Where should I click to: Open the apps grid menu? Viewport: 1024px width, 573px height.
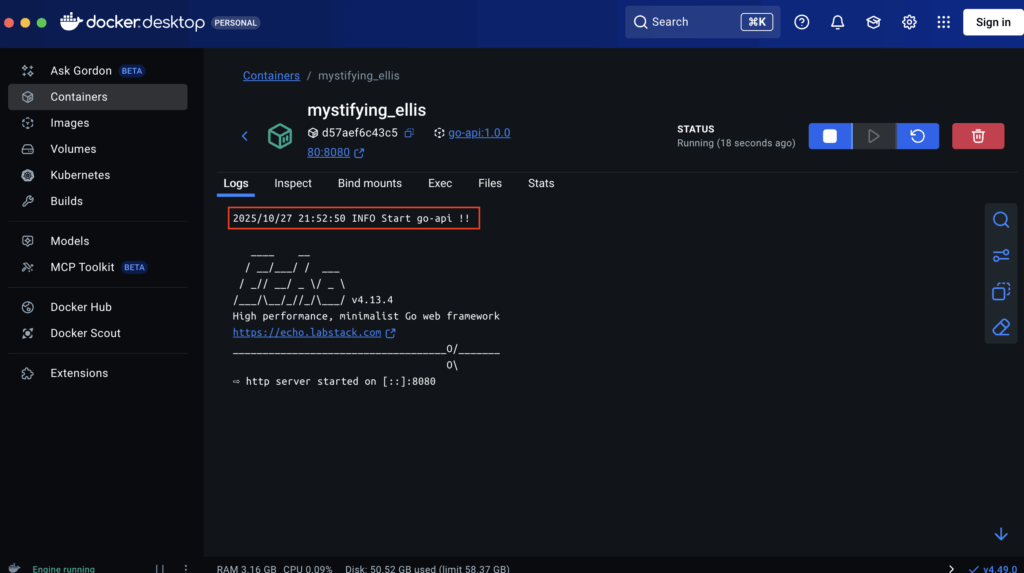pos(943,22)
